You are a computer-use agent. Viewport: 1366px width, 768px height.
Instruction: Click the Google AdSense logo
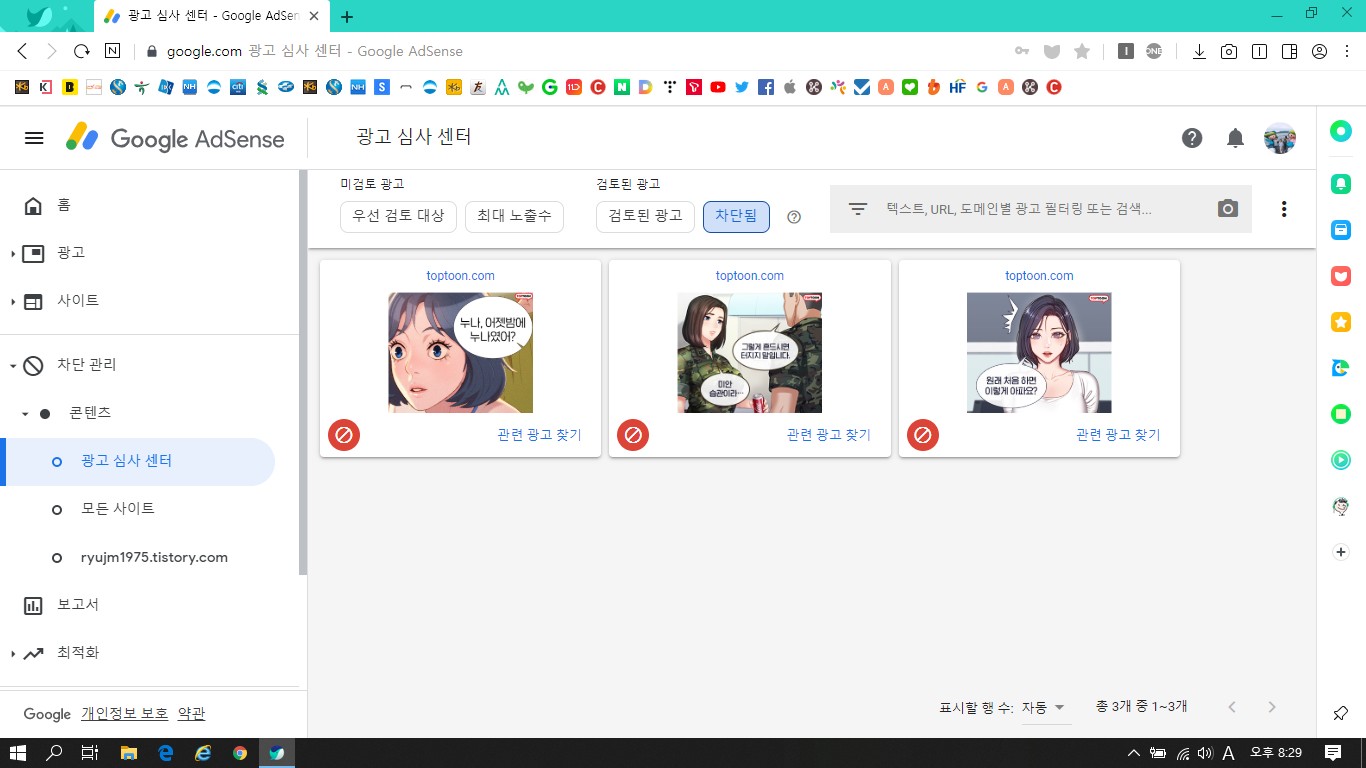(x=175, y=139)
